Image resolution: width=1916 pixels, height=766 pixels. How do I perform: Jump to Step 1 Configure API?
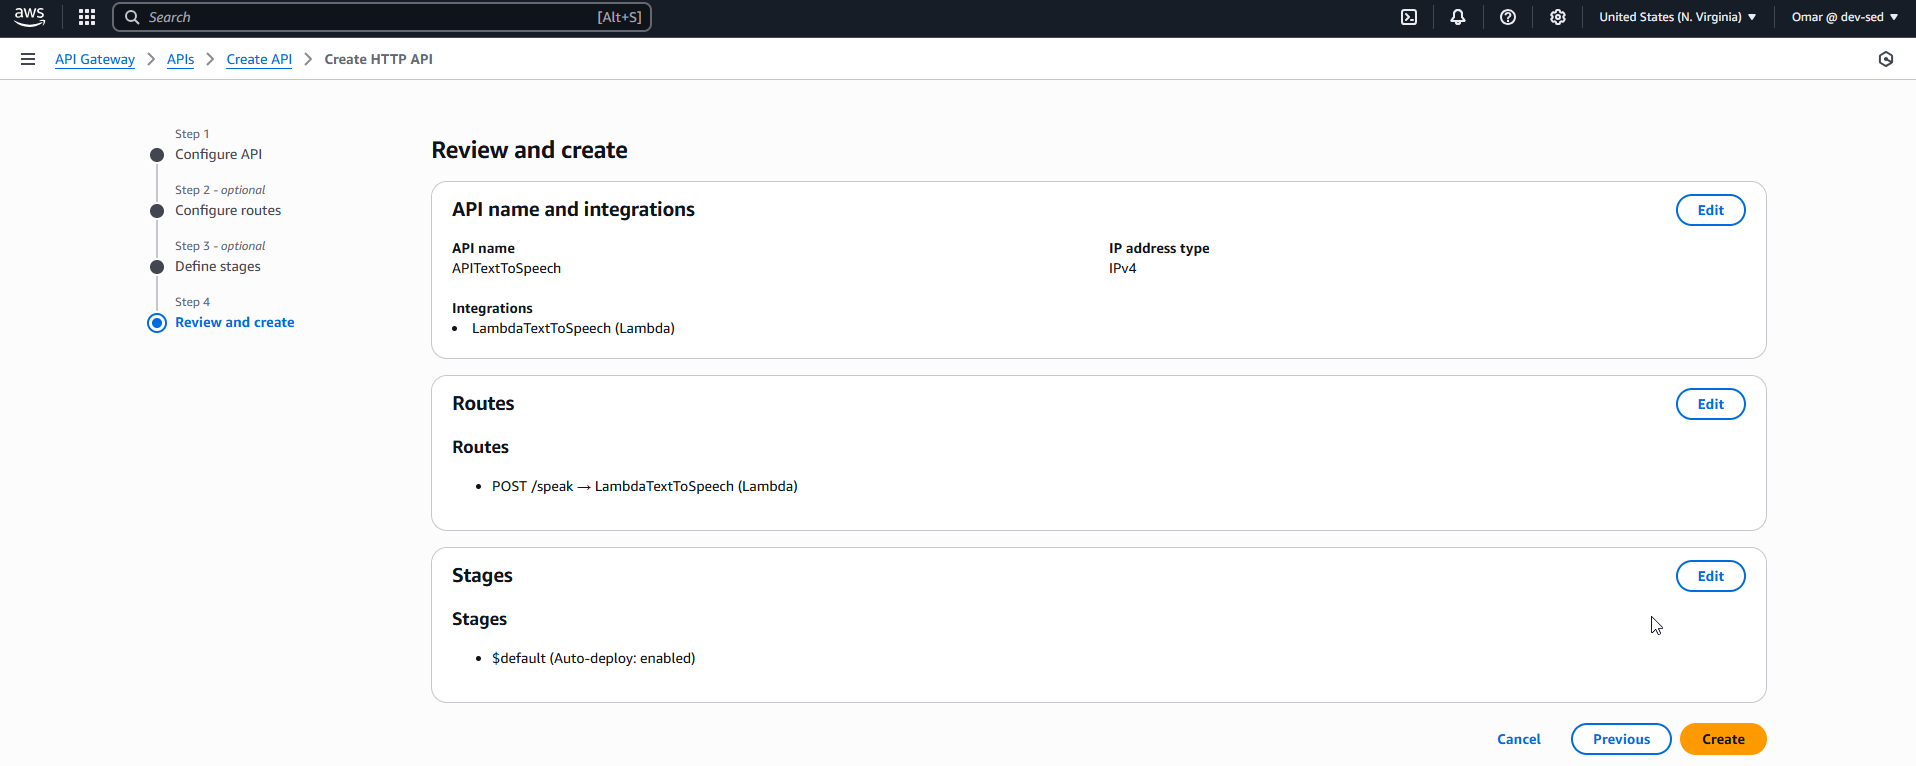[x=218, y=154]
